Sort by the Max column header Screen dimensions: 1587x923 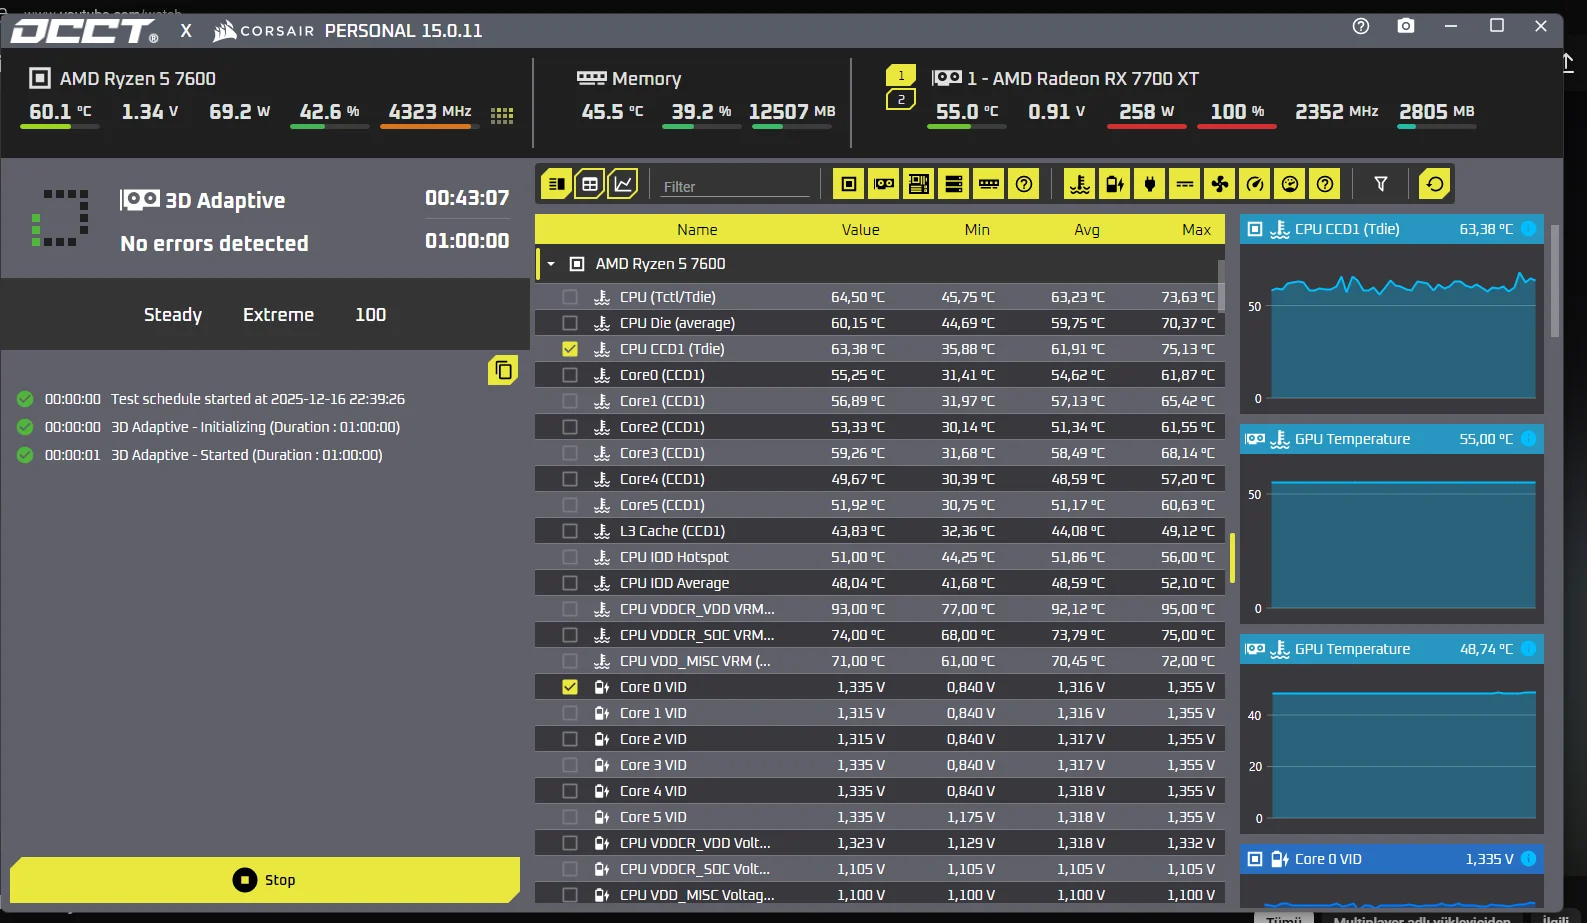pos(1196,230)
